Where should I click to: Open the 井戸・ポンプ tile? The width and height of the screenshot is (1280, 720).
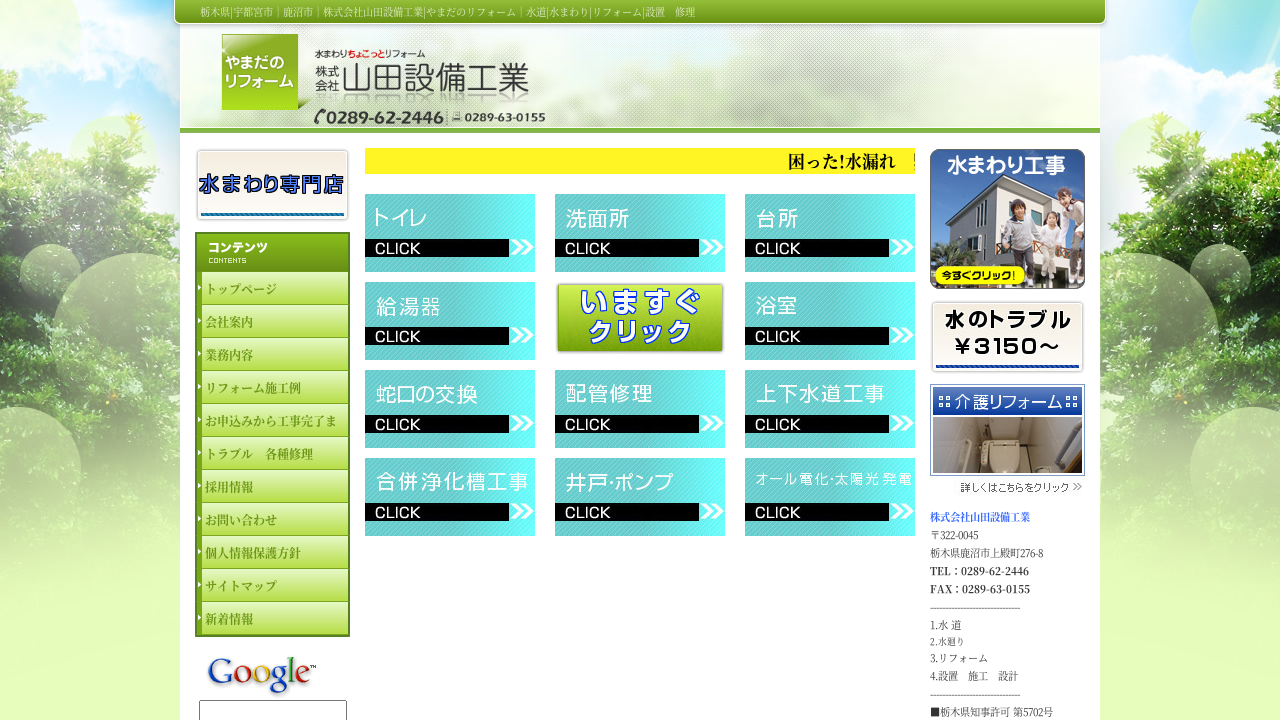click(640, 497)
